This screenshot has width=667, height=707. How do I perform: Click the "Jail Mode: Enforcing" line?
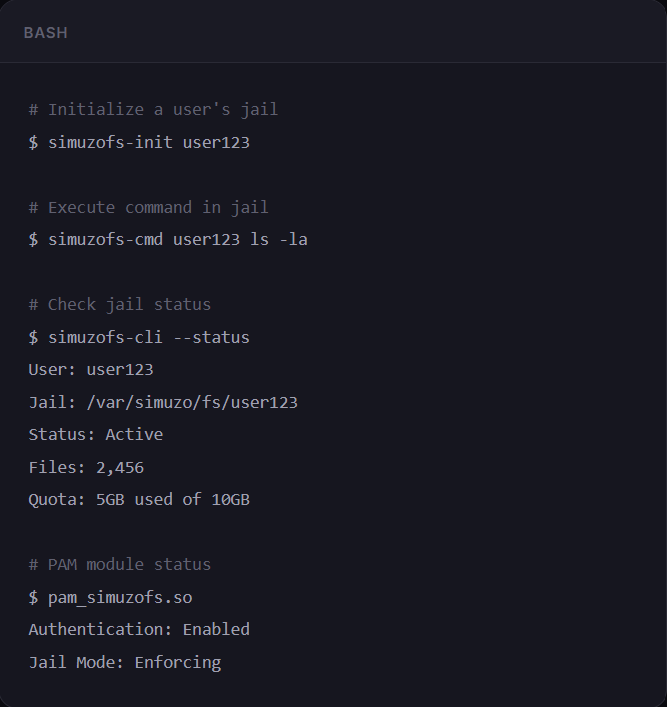124,662
